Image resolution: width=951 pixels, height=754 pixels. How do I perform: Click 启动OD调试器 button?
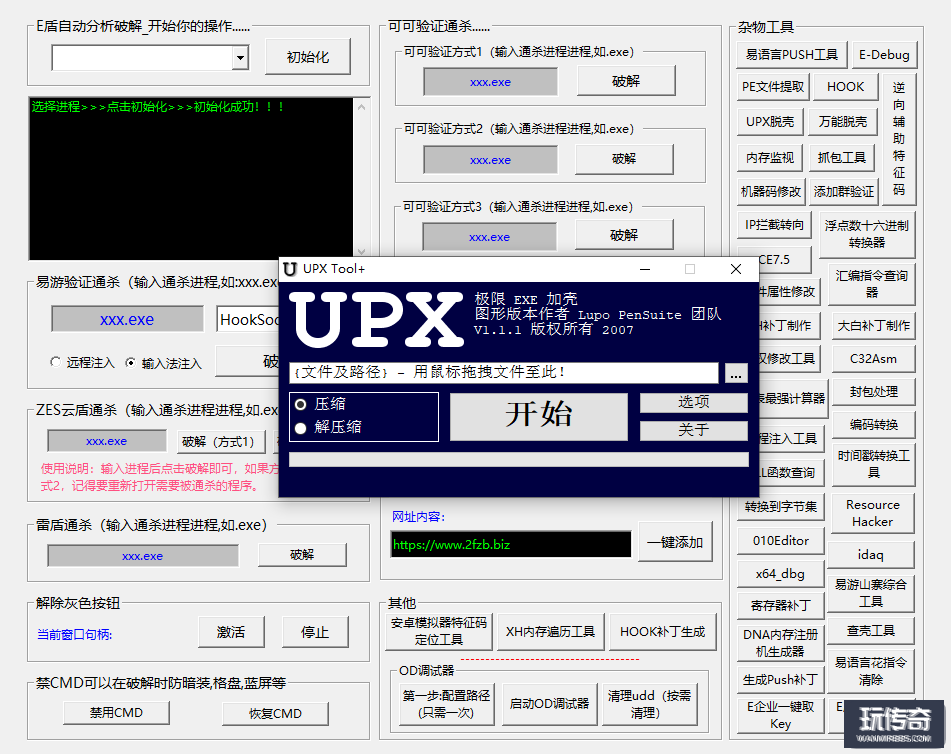[x=549, y=704]
